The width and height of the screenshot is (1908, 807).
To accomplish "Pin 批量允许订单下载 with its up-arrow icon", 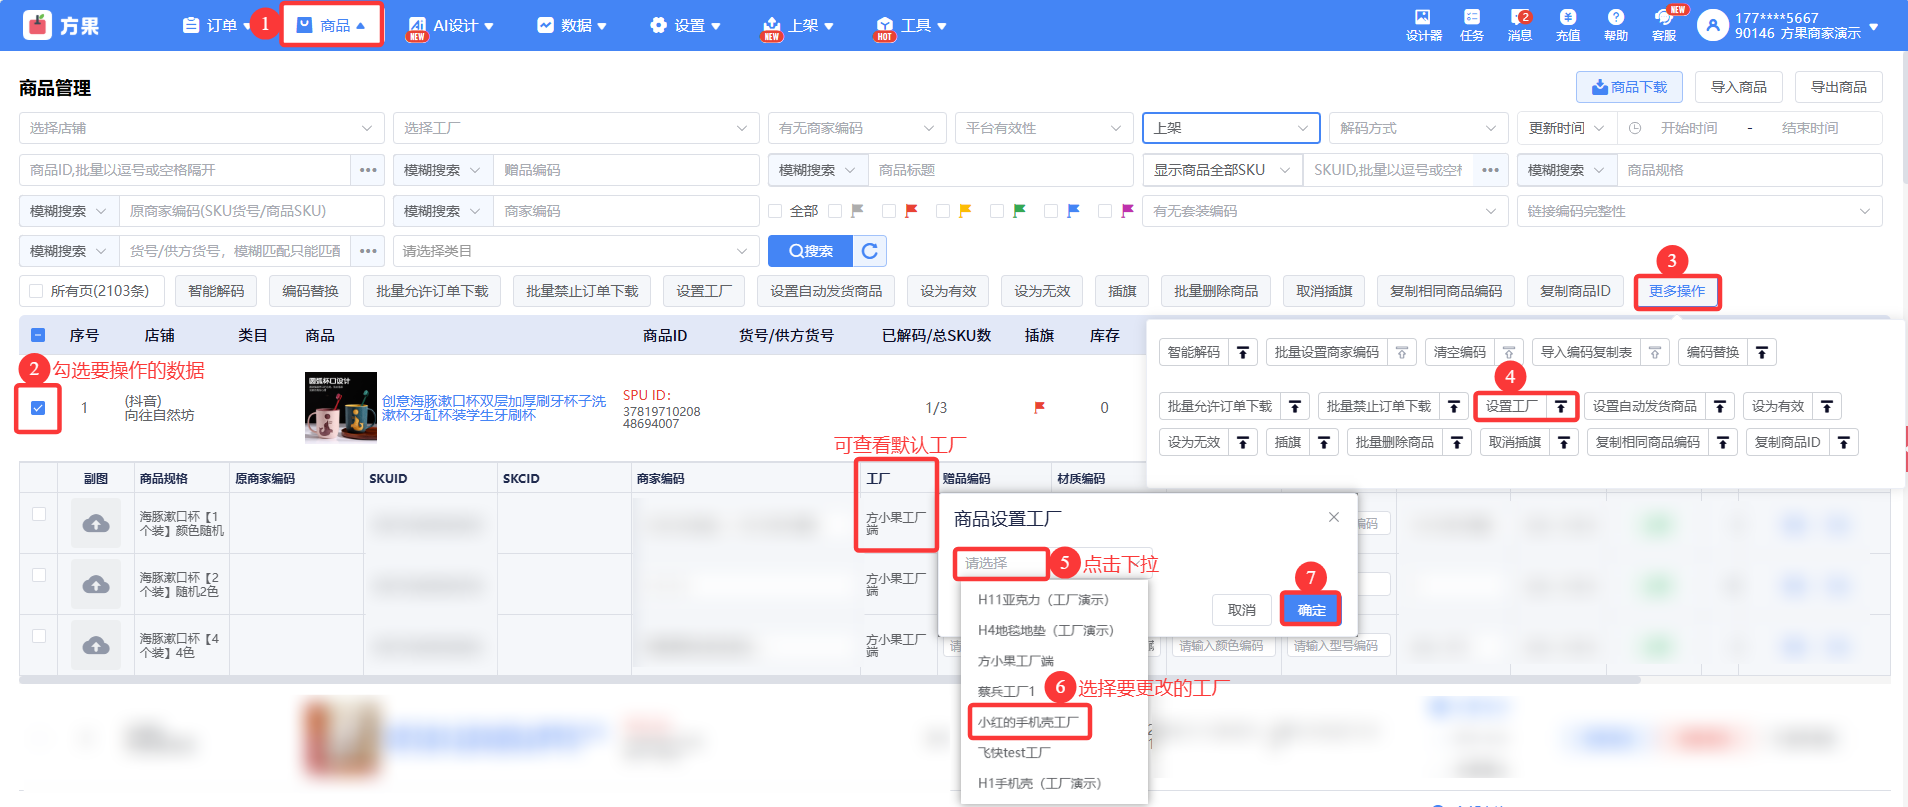I will (x=1295, y=406).
